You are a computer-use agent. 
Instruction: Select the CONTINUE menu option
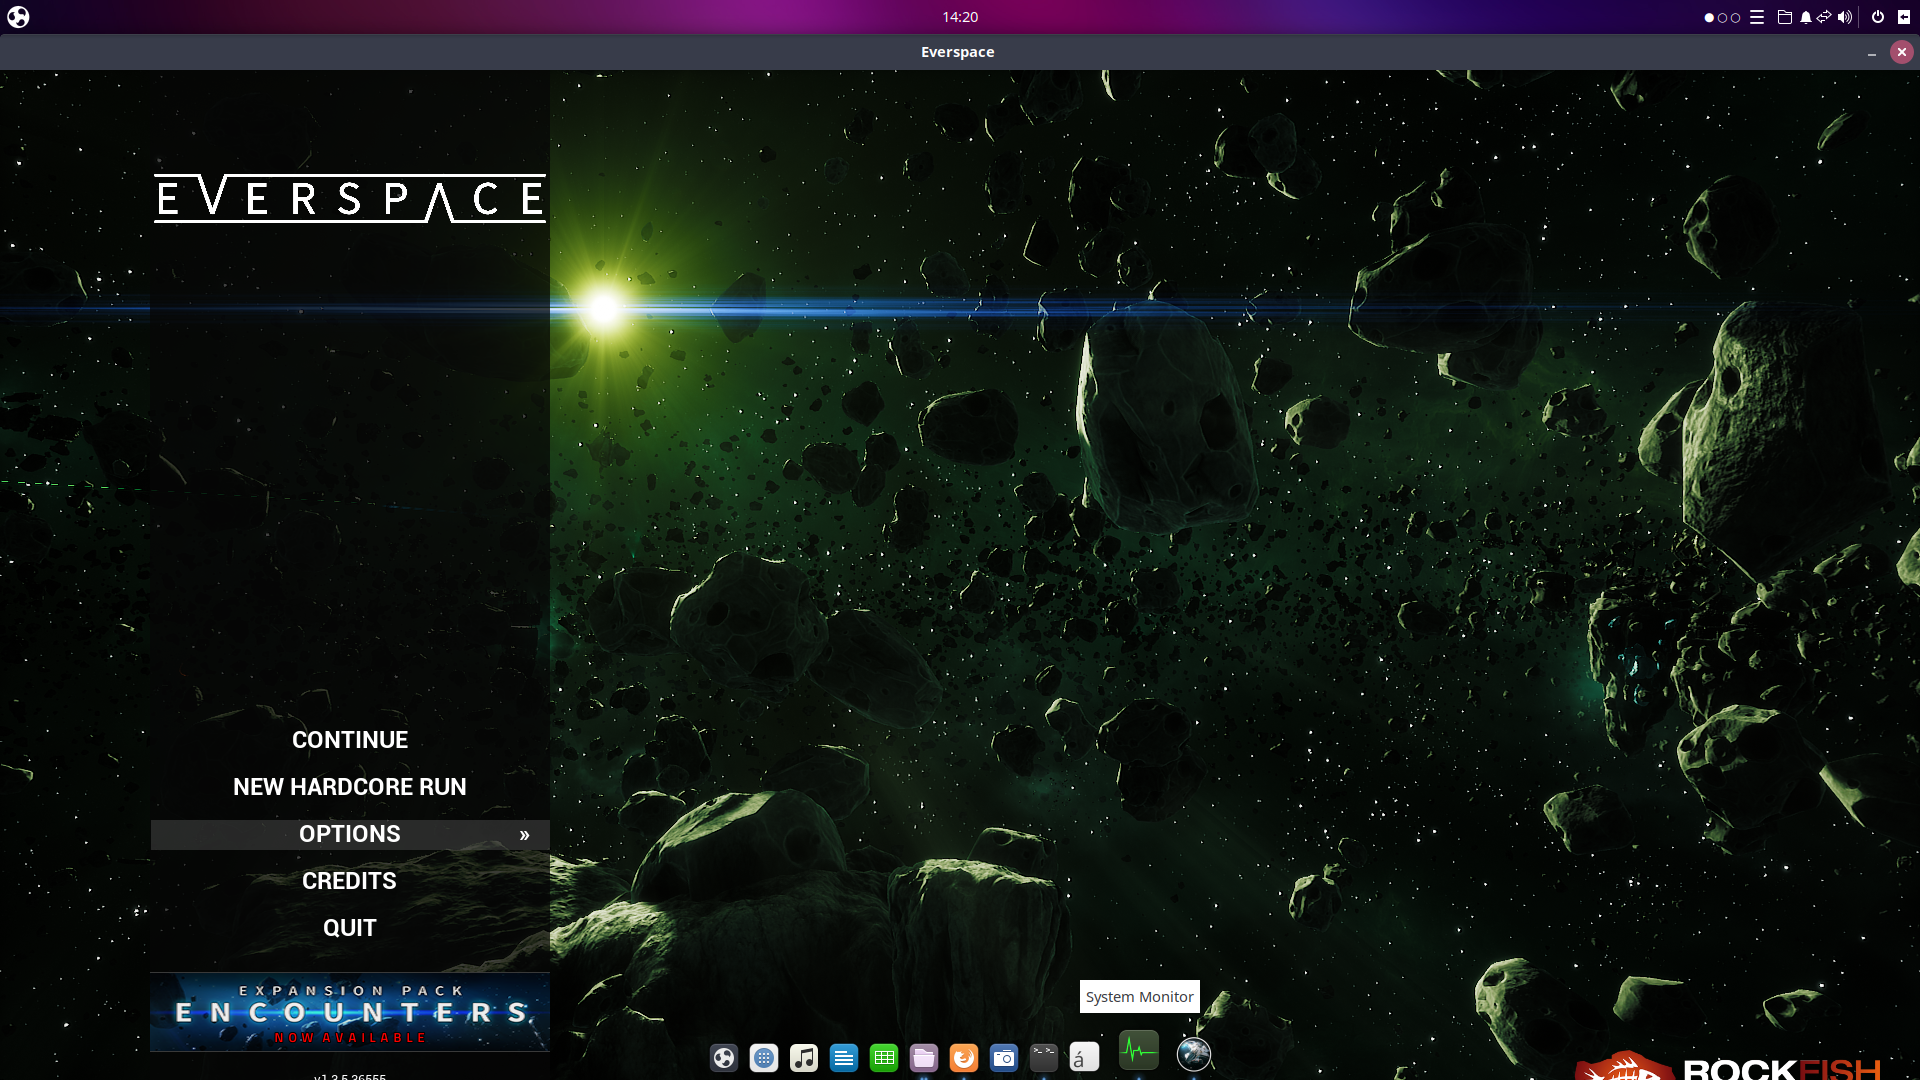pyautogui.click(x=349, y=740)
